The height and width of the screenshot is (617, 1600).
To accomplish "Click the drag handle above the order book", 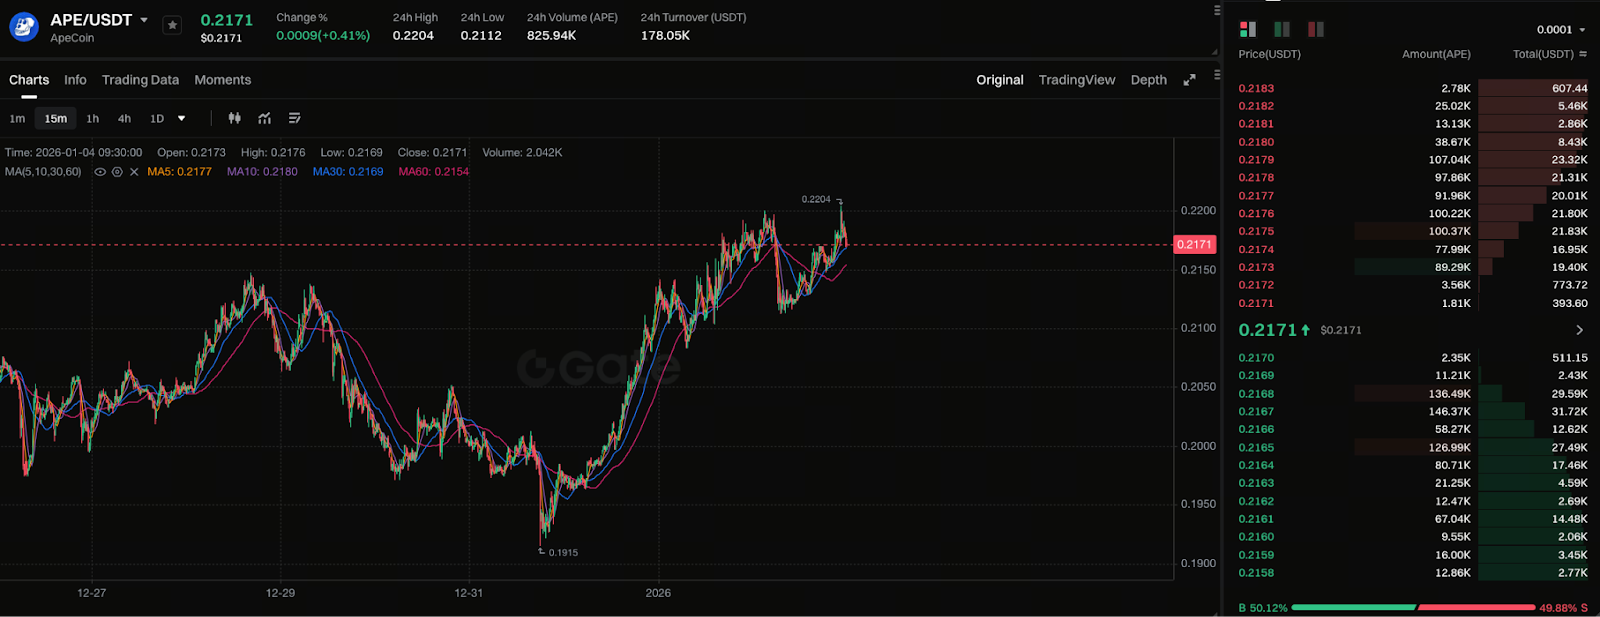I will tap(1217, 10).
